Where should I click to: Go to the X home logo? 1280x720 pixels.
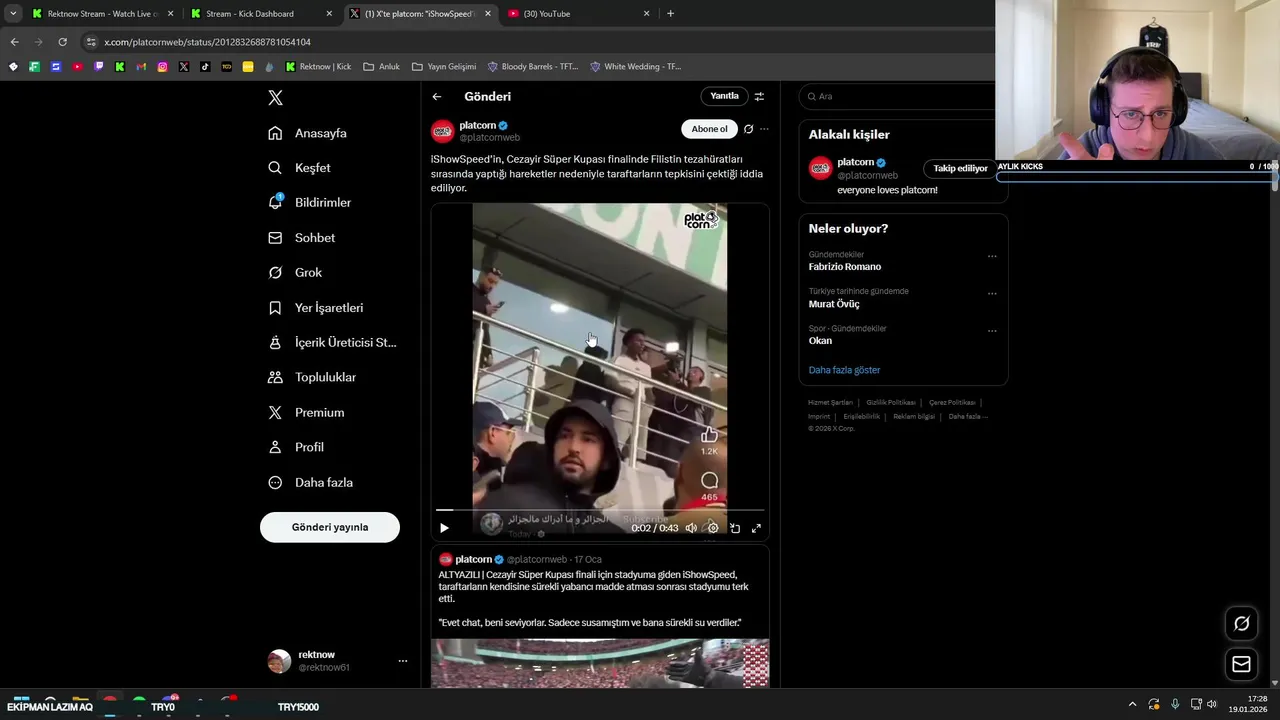point(275,97)
